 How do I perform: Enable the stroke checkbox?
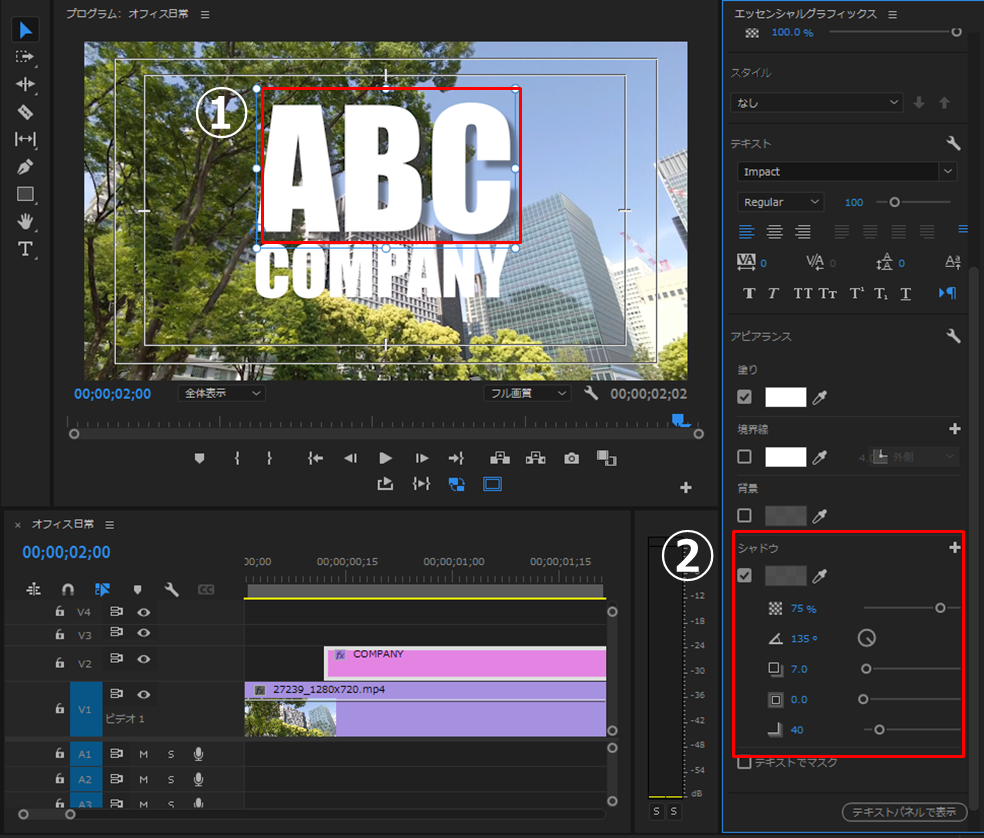coord(744,457)
